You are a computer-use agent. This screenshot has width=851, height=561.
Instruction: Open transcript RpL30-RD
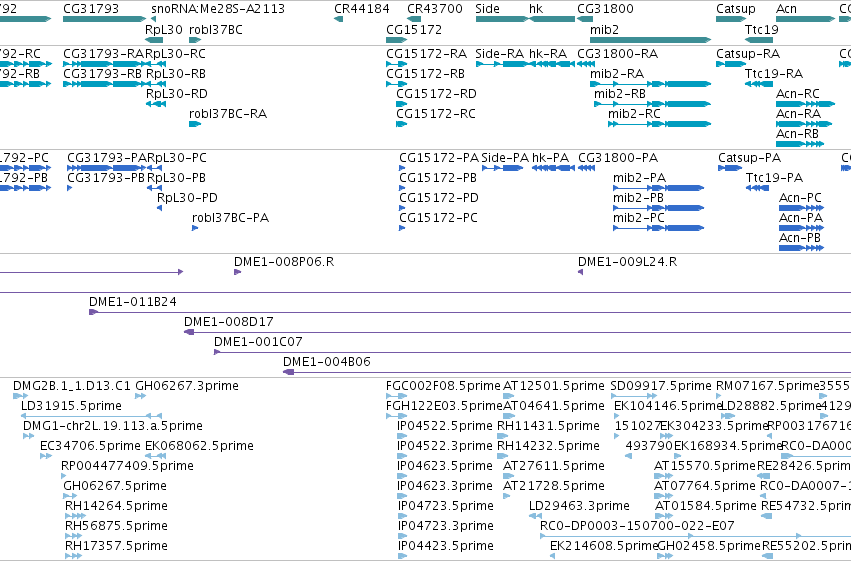(176, 94)
